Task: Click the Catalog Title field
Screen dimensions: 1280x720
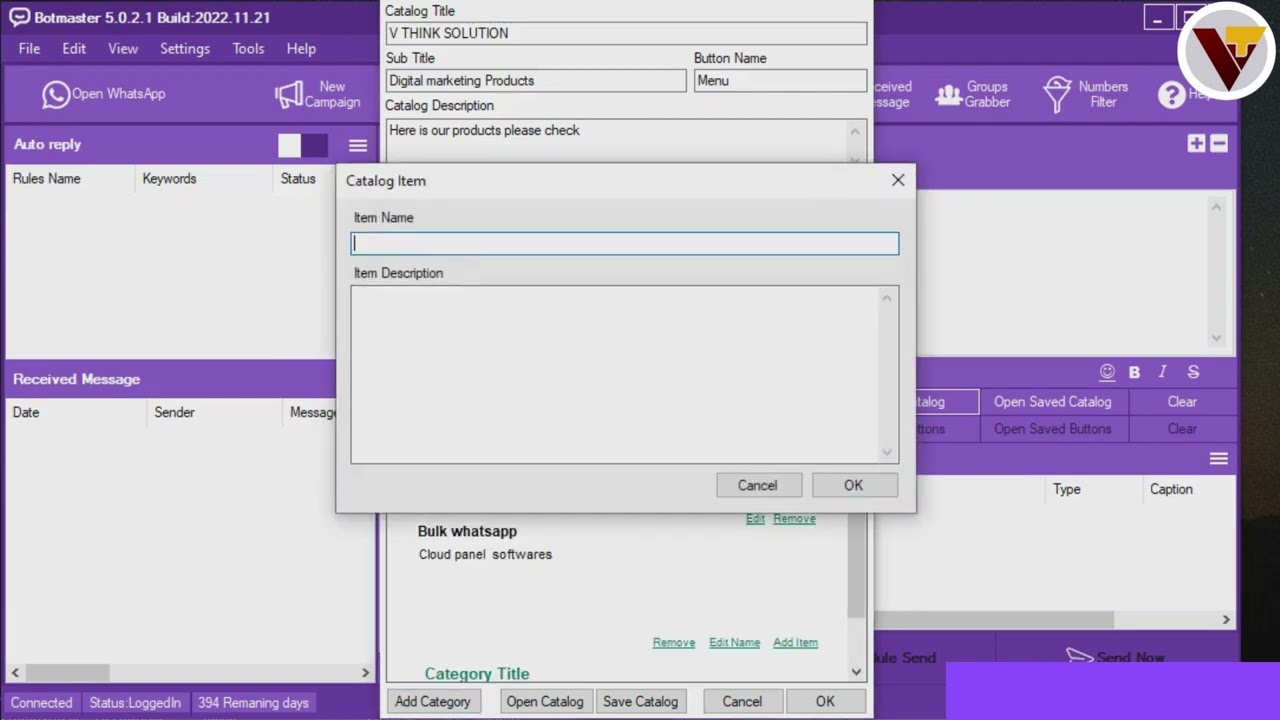Action: point(626,33)
